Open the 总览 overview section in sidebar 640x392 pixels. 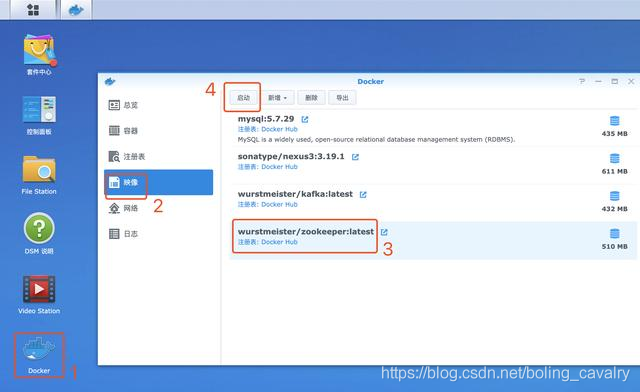(158, 105)
